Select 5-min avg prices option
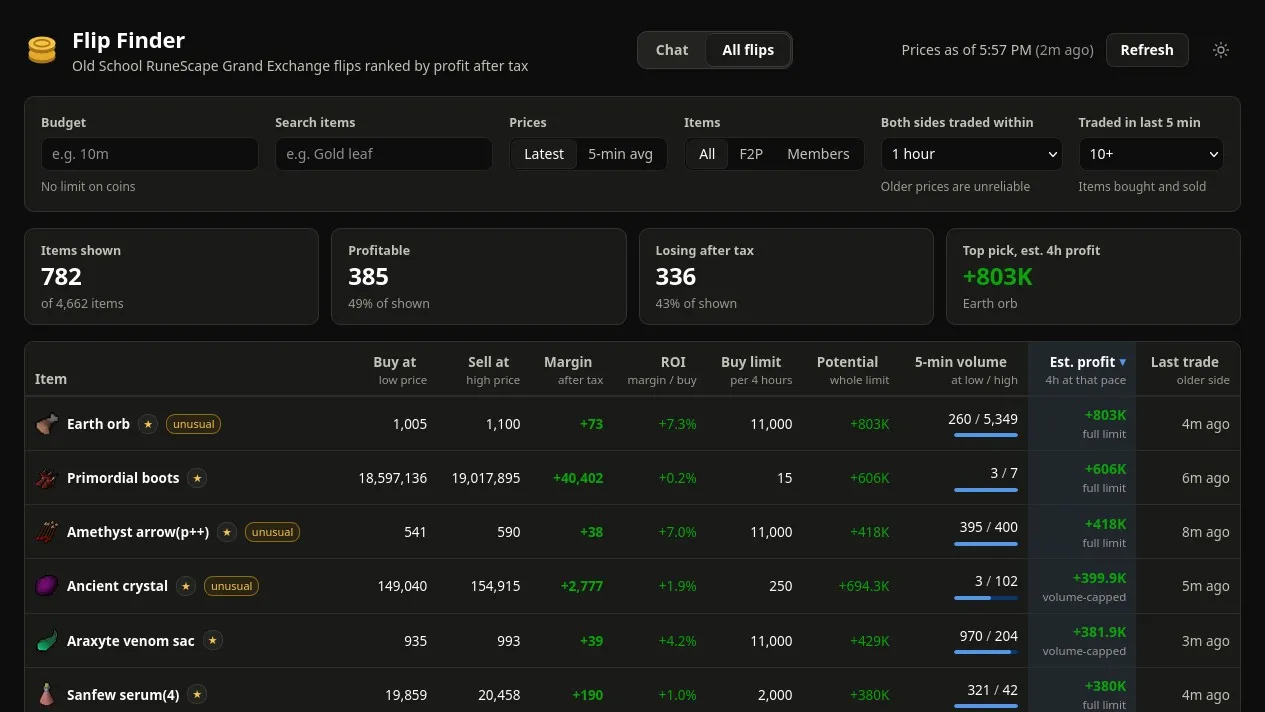The height and width of the screenshot is (712, 1265). (x=620, y=154)
